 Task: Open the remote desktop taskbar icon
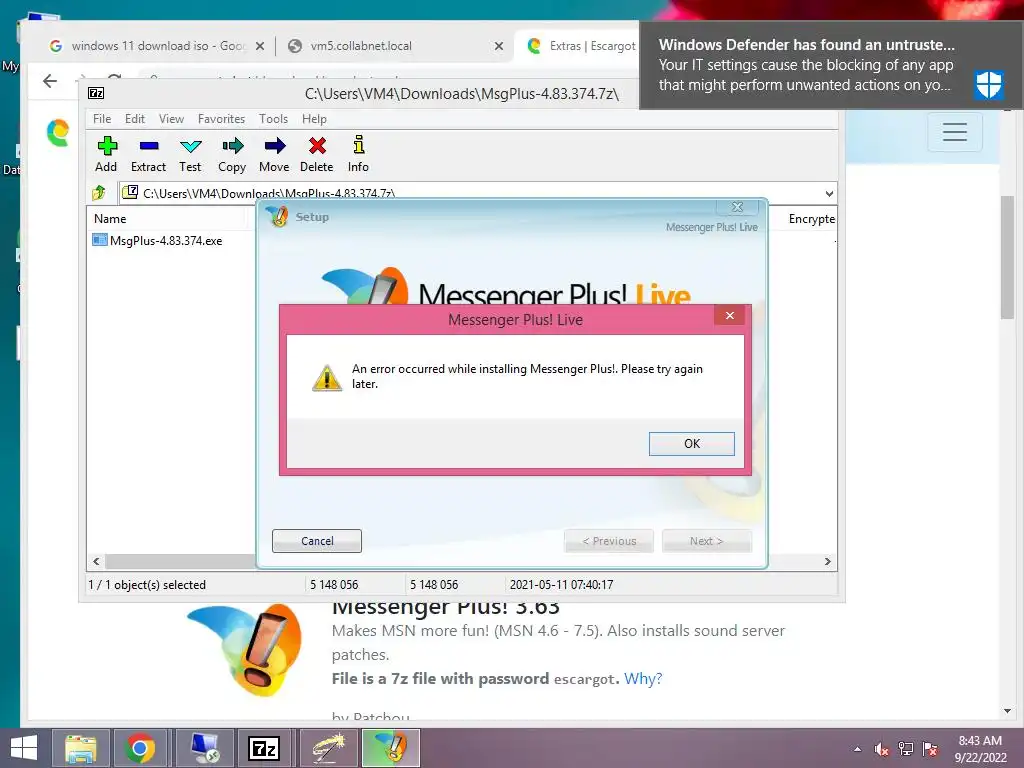(x=204, y=748)
